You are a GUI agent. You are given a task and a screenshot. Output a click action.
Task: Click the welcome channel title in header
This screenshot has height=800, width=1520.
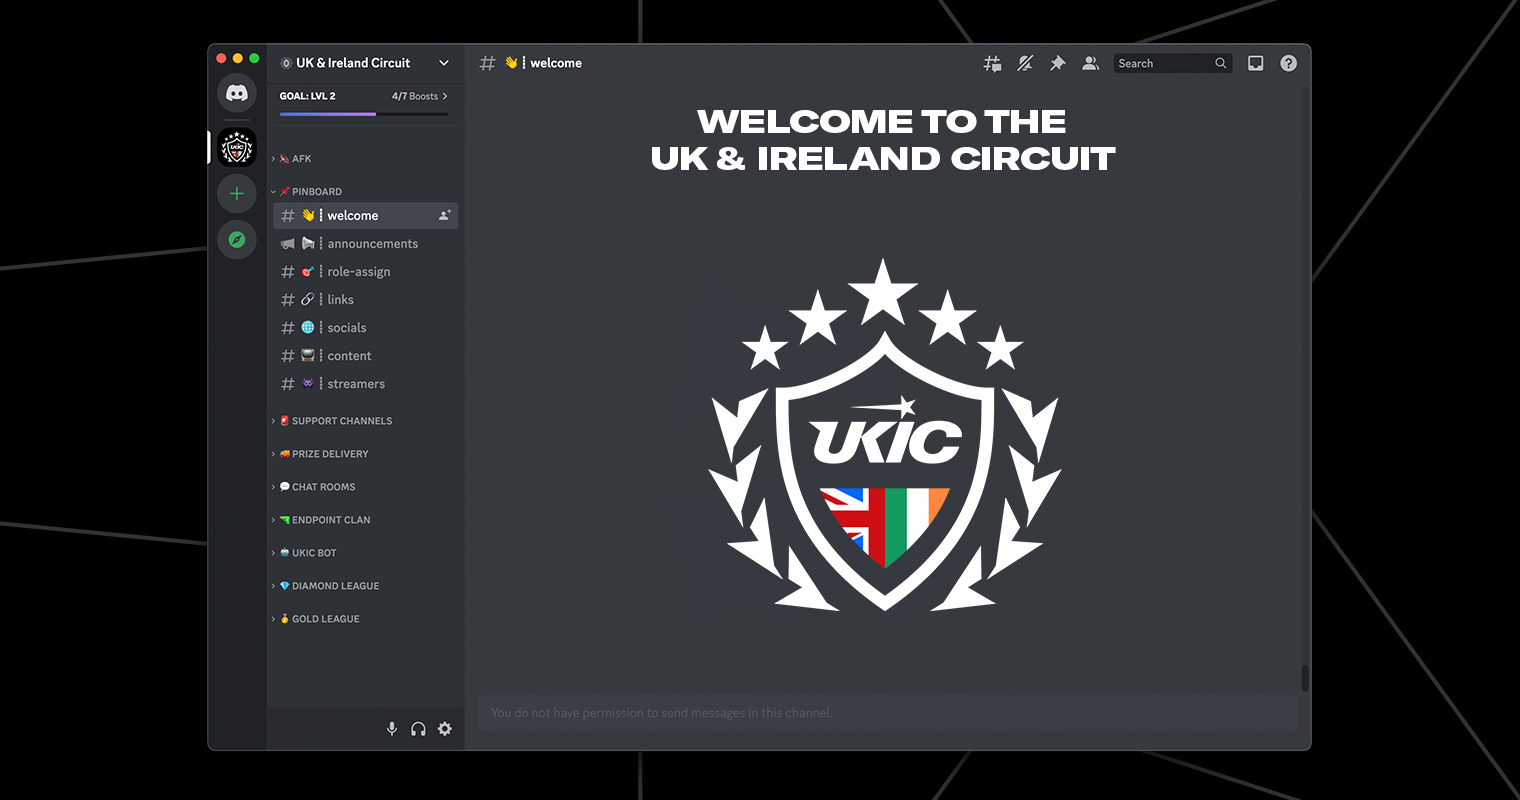(x=556, y=63)
